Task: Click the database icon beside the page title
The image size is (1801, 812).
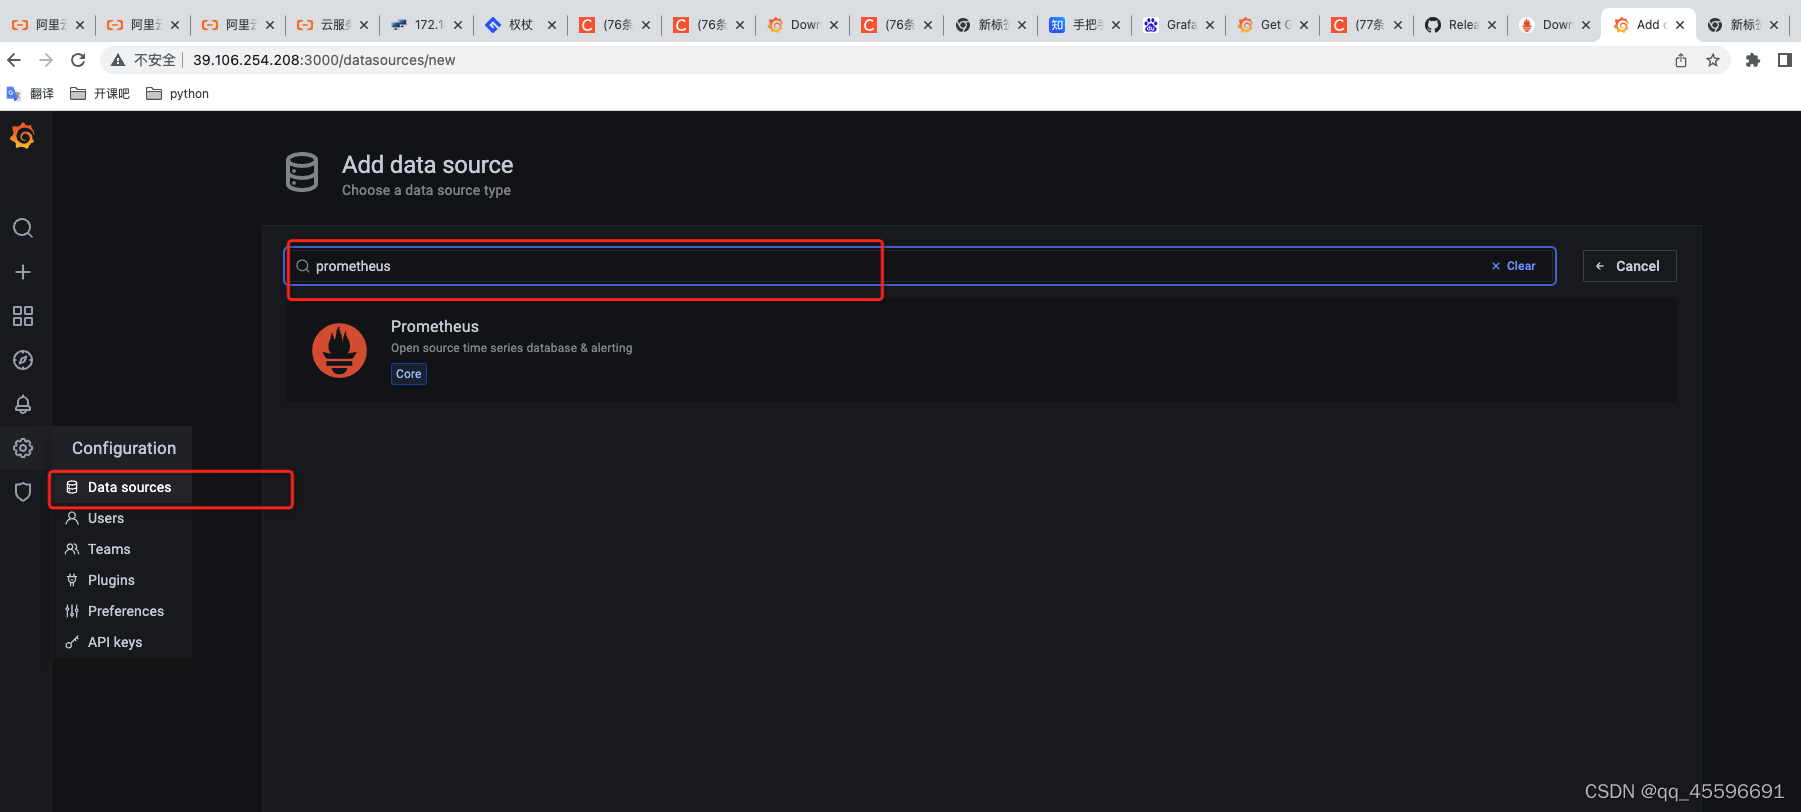Action: pos(302,172)
